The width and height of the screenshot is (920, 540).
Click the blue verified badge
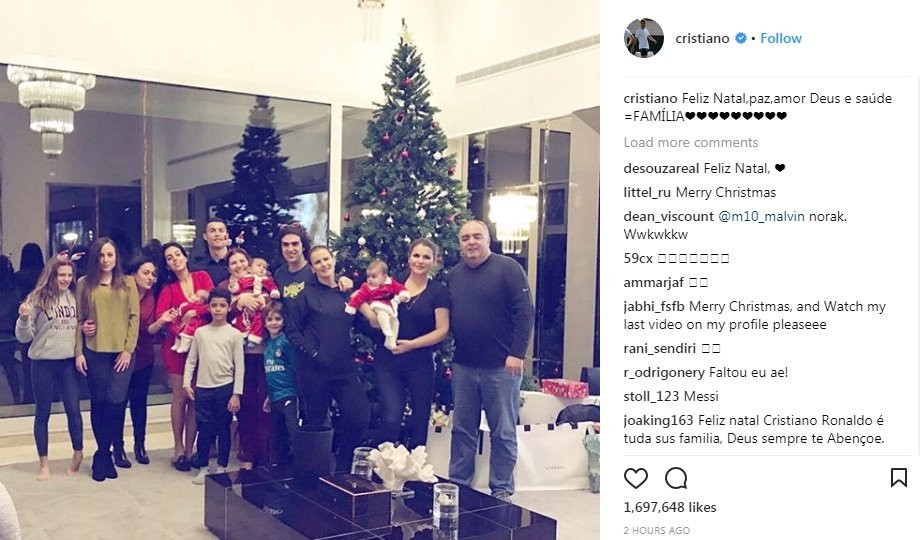[x=740, y=38]
